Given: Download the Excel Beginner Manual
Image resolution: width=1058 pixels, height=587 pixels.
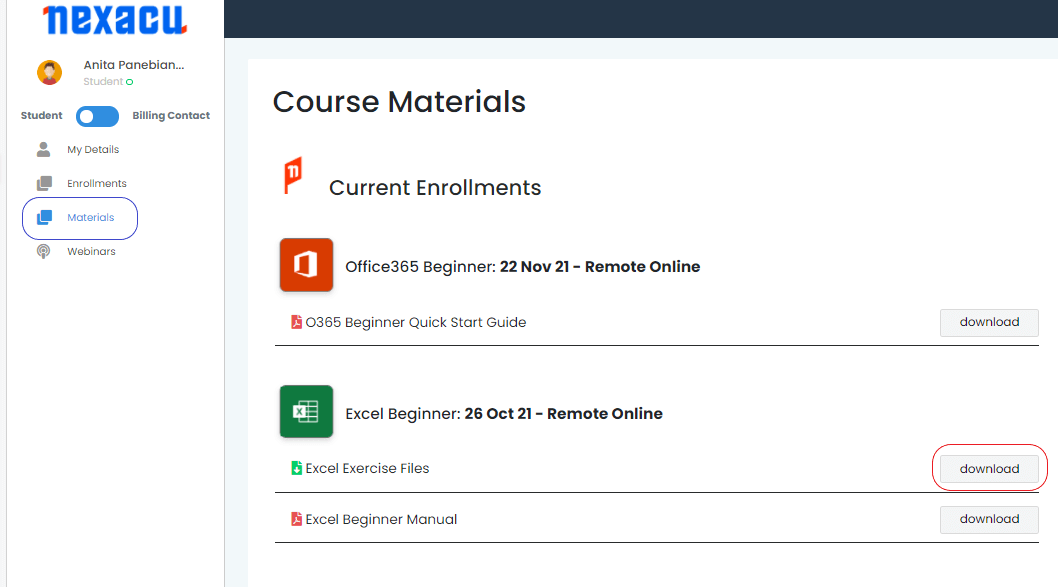Looking at the screenshot, I should point(988,518).
